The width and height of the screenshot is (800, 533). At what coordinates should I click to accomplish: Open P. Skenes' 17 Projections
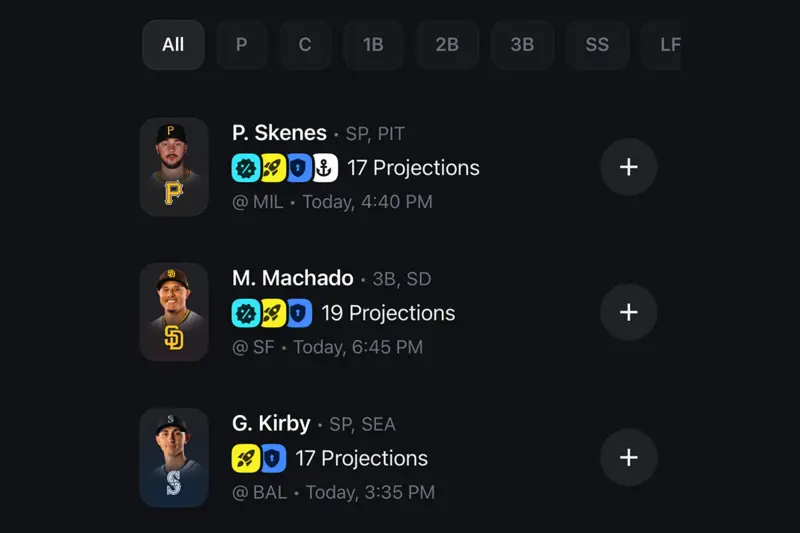click(413, 168)
